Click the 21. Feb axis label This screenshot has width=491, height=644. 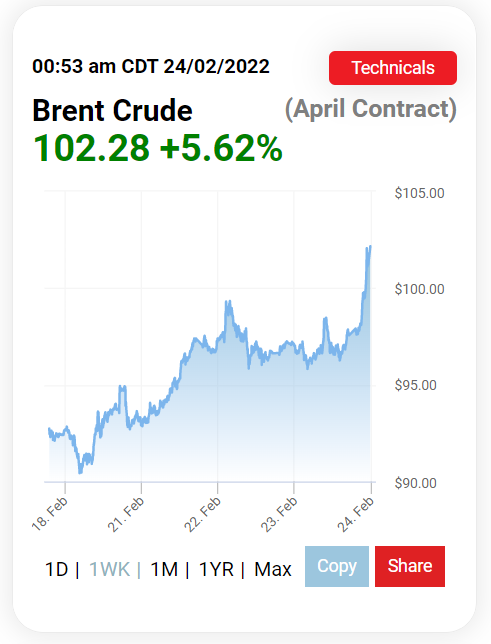tap(126, 513)
